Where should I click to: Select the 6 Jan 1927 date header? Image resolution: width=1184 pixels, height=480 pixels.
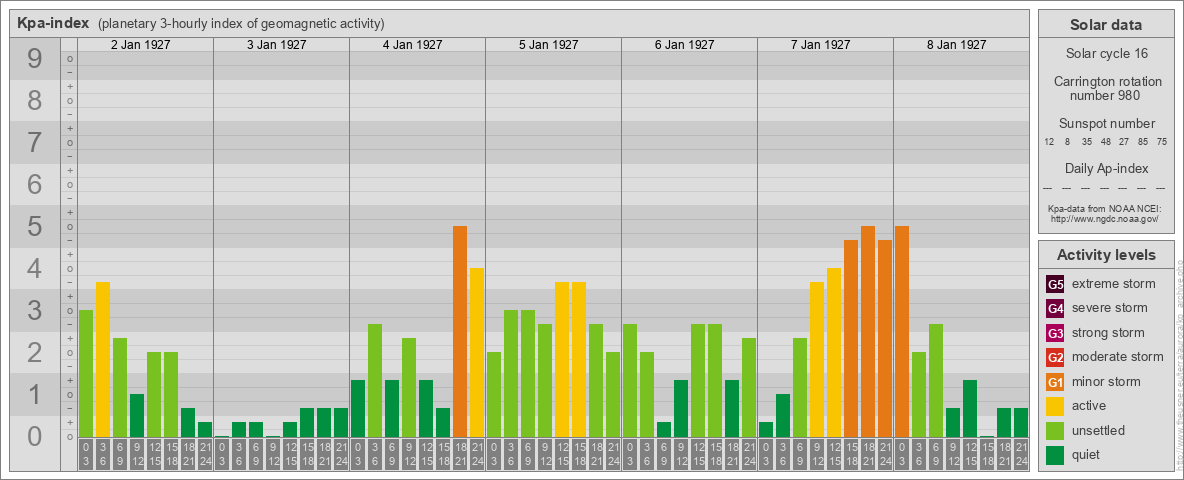[684, 45]
